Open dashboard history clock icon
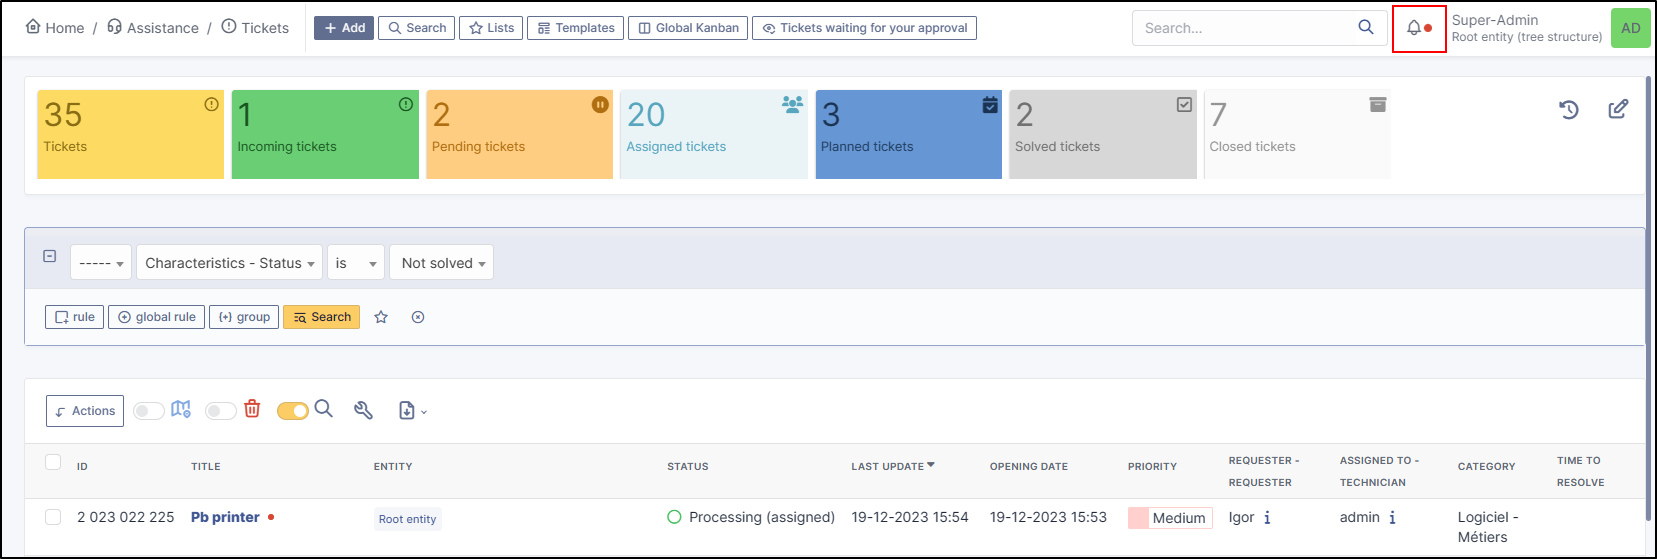This screenshot has width=1657, height=559. (x=1569, y=110)
